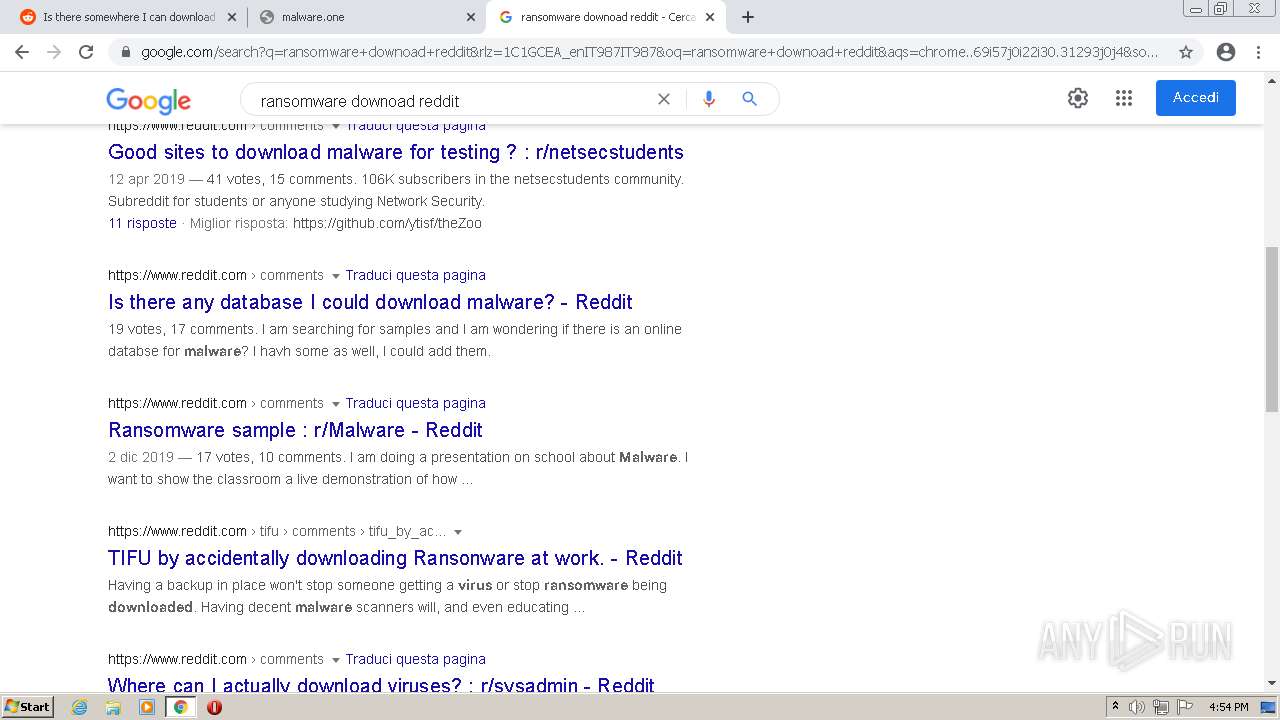Image resolution: width=1280 pixels, height=720 pixels.
Task: Start voice search with the microphone icon
Action: tap(709, 99)
